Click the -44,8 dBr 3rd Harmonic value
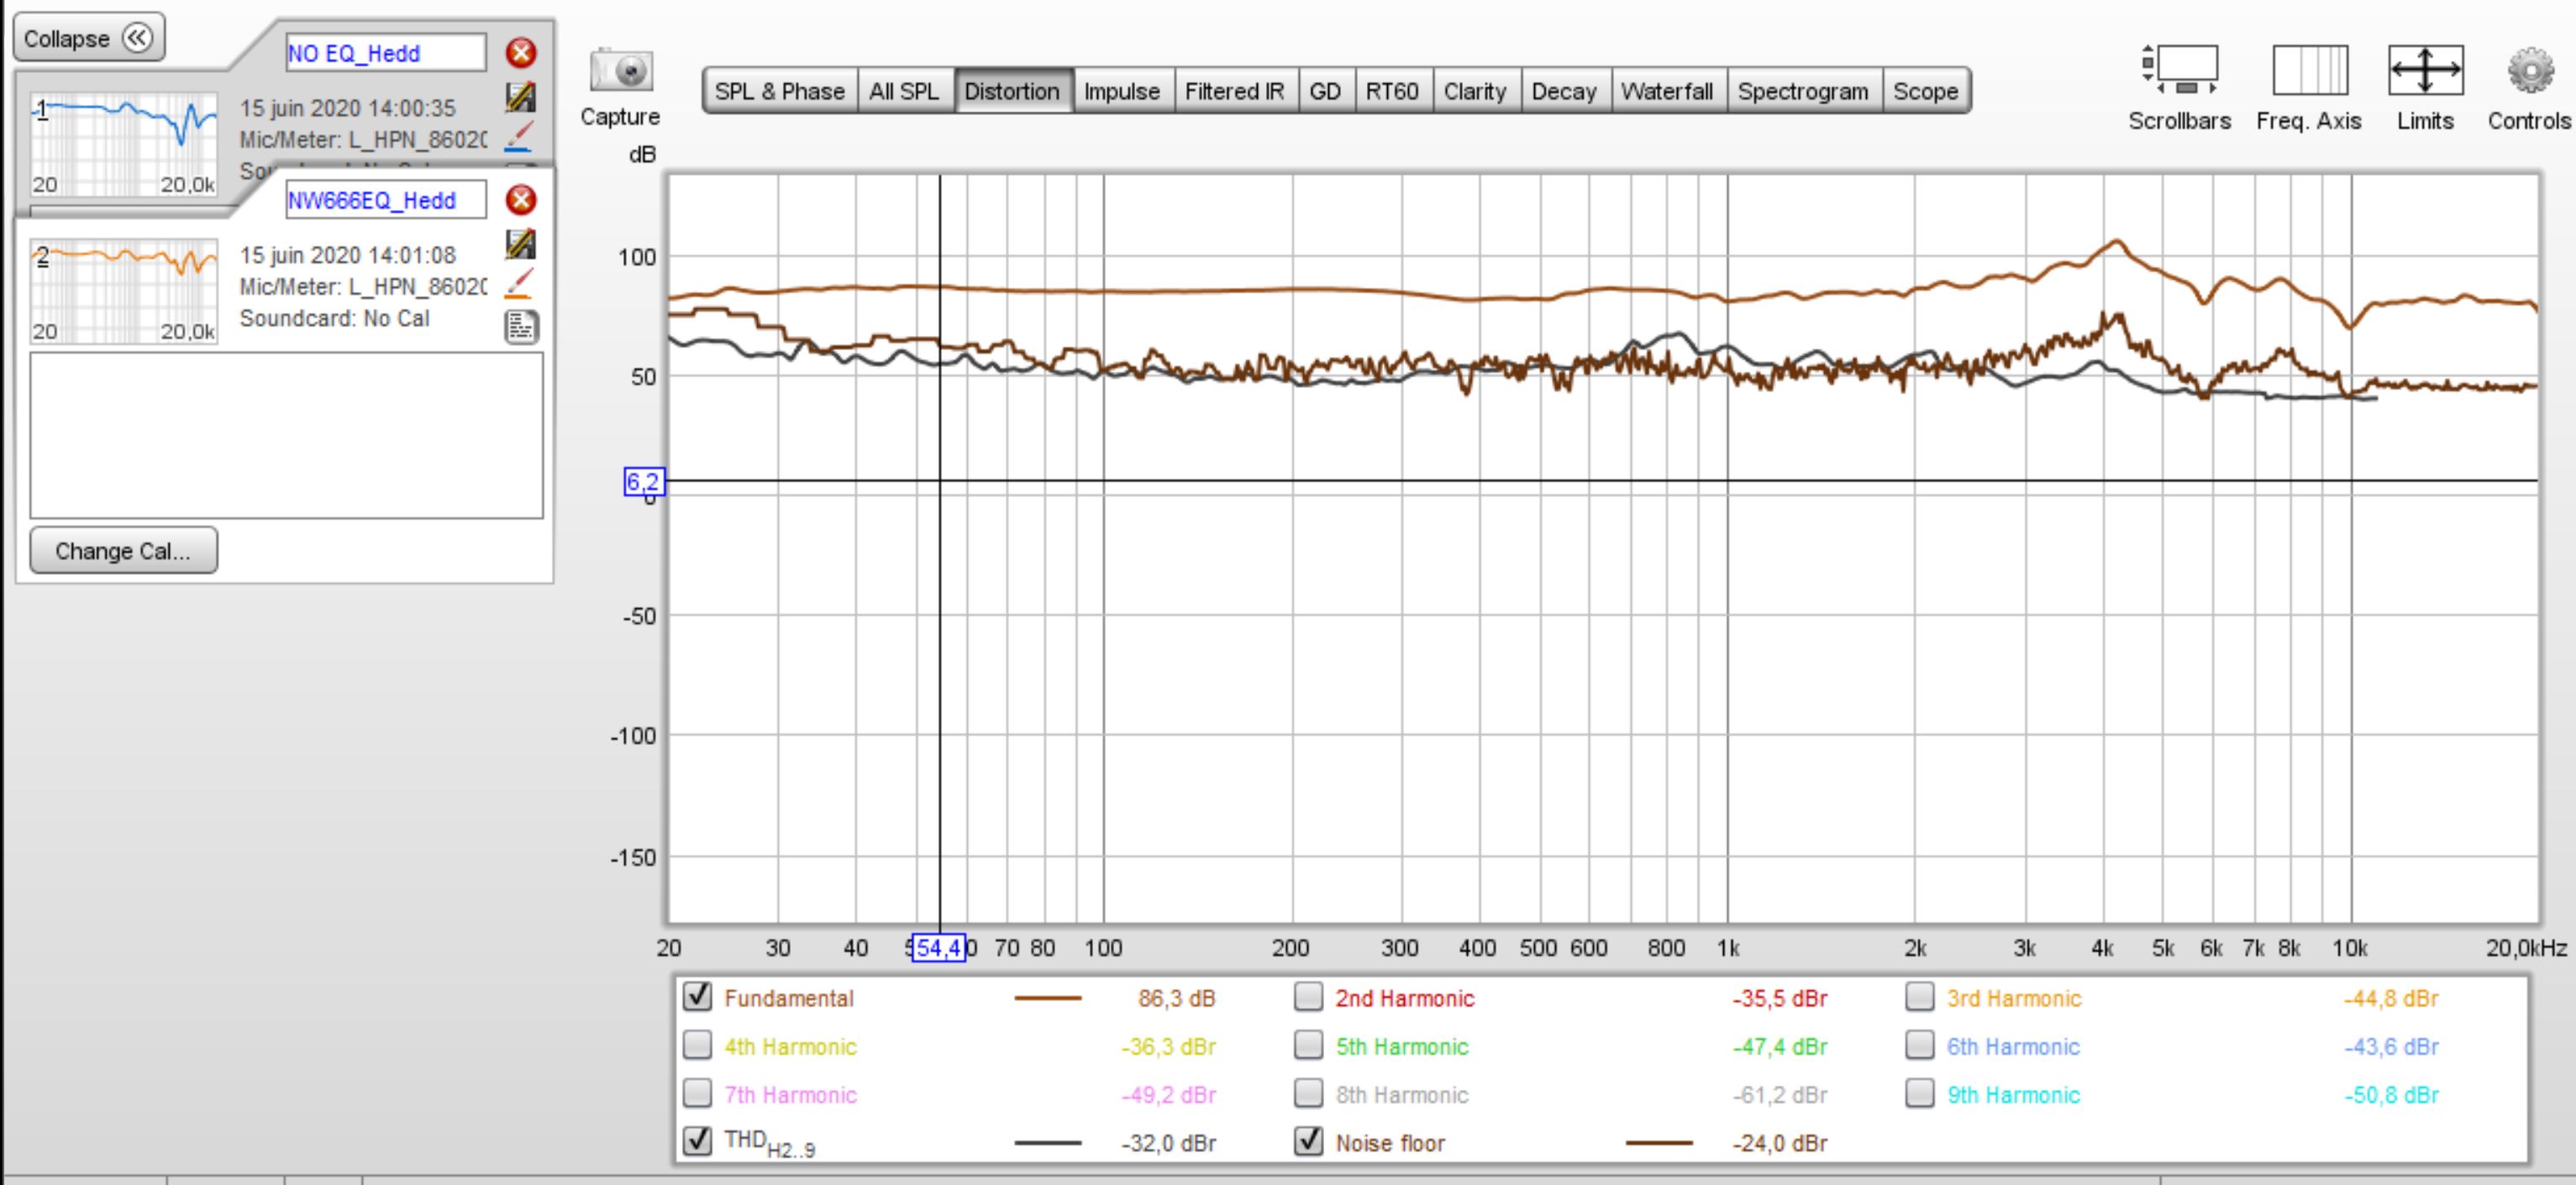The image size is (2576, 1185). [2391, 998]
